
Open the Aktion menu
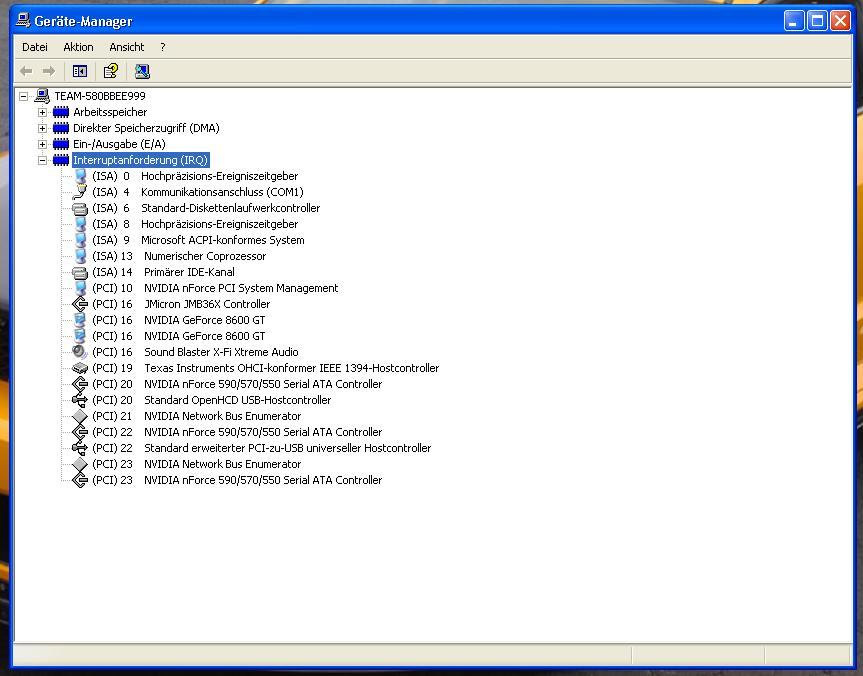[x=78, y=47]
